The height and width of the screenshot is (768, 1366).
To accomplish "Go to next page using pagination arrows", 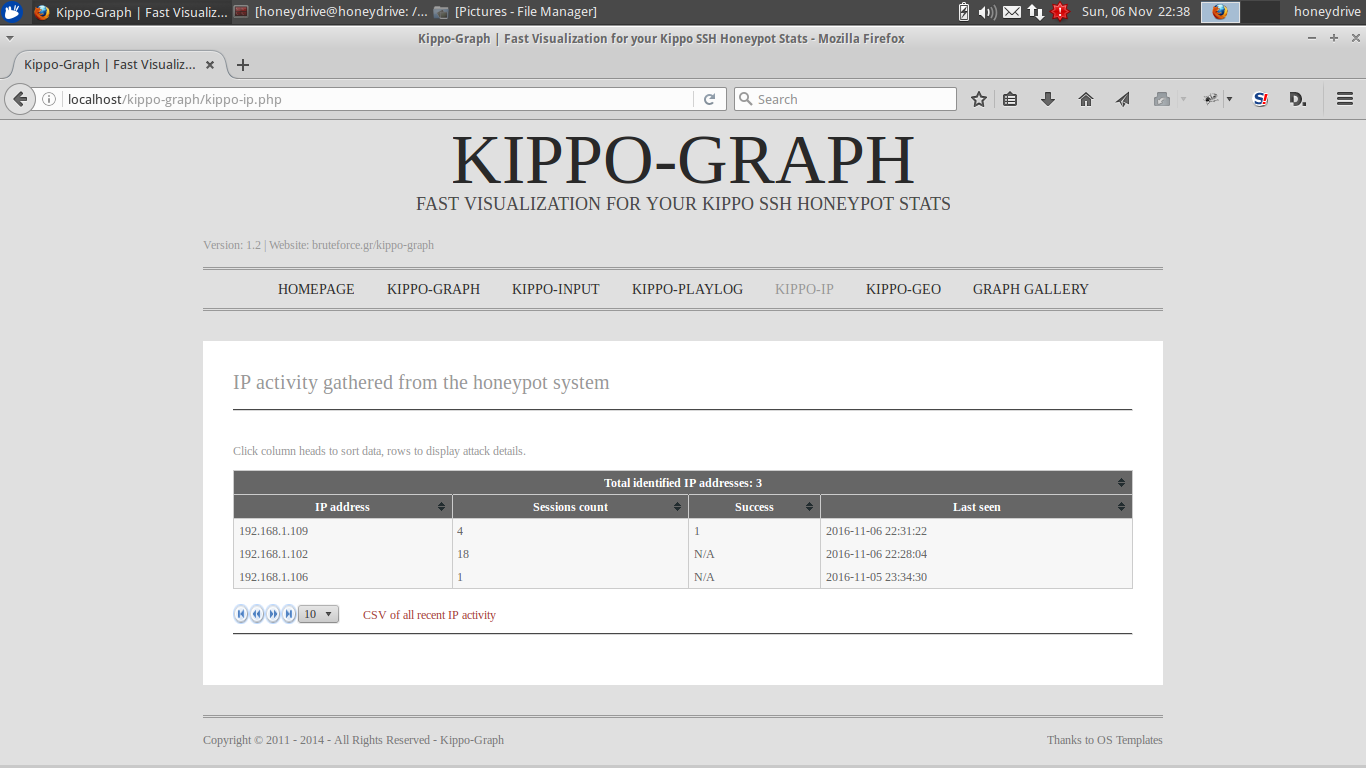I will coord(272,613).
